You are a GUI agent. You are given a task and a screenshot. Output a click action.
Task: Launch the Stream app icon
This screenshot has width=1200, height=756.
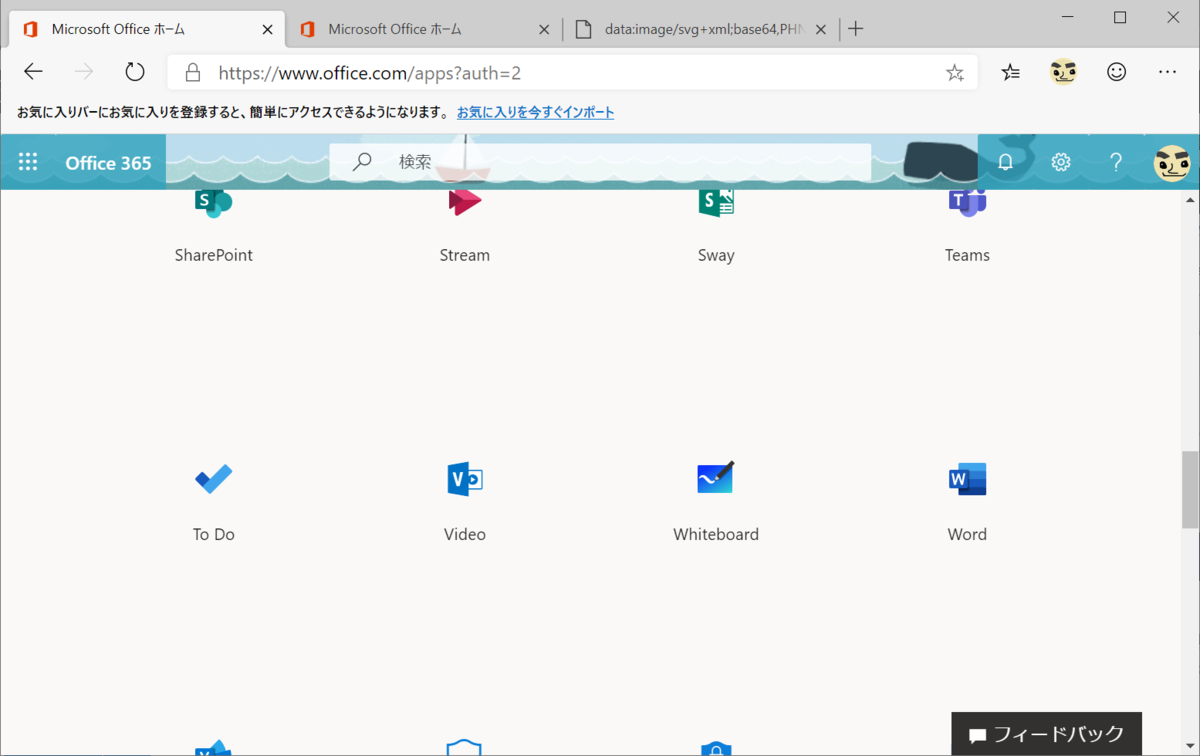pyautogui.click(x=465, y=203)
